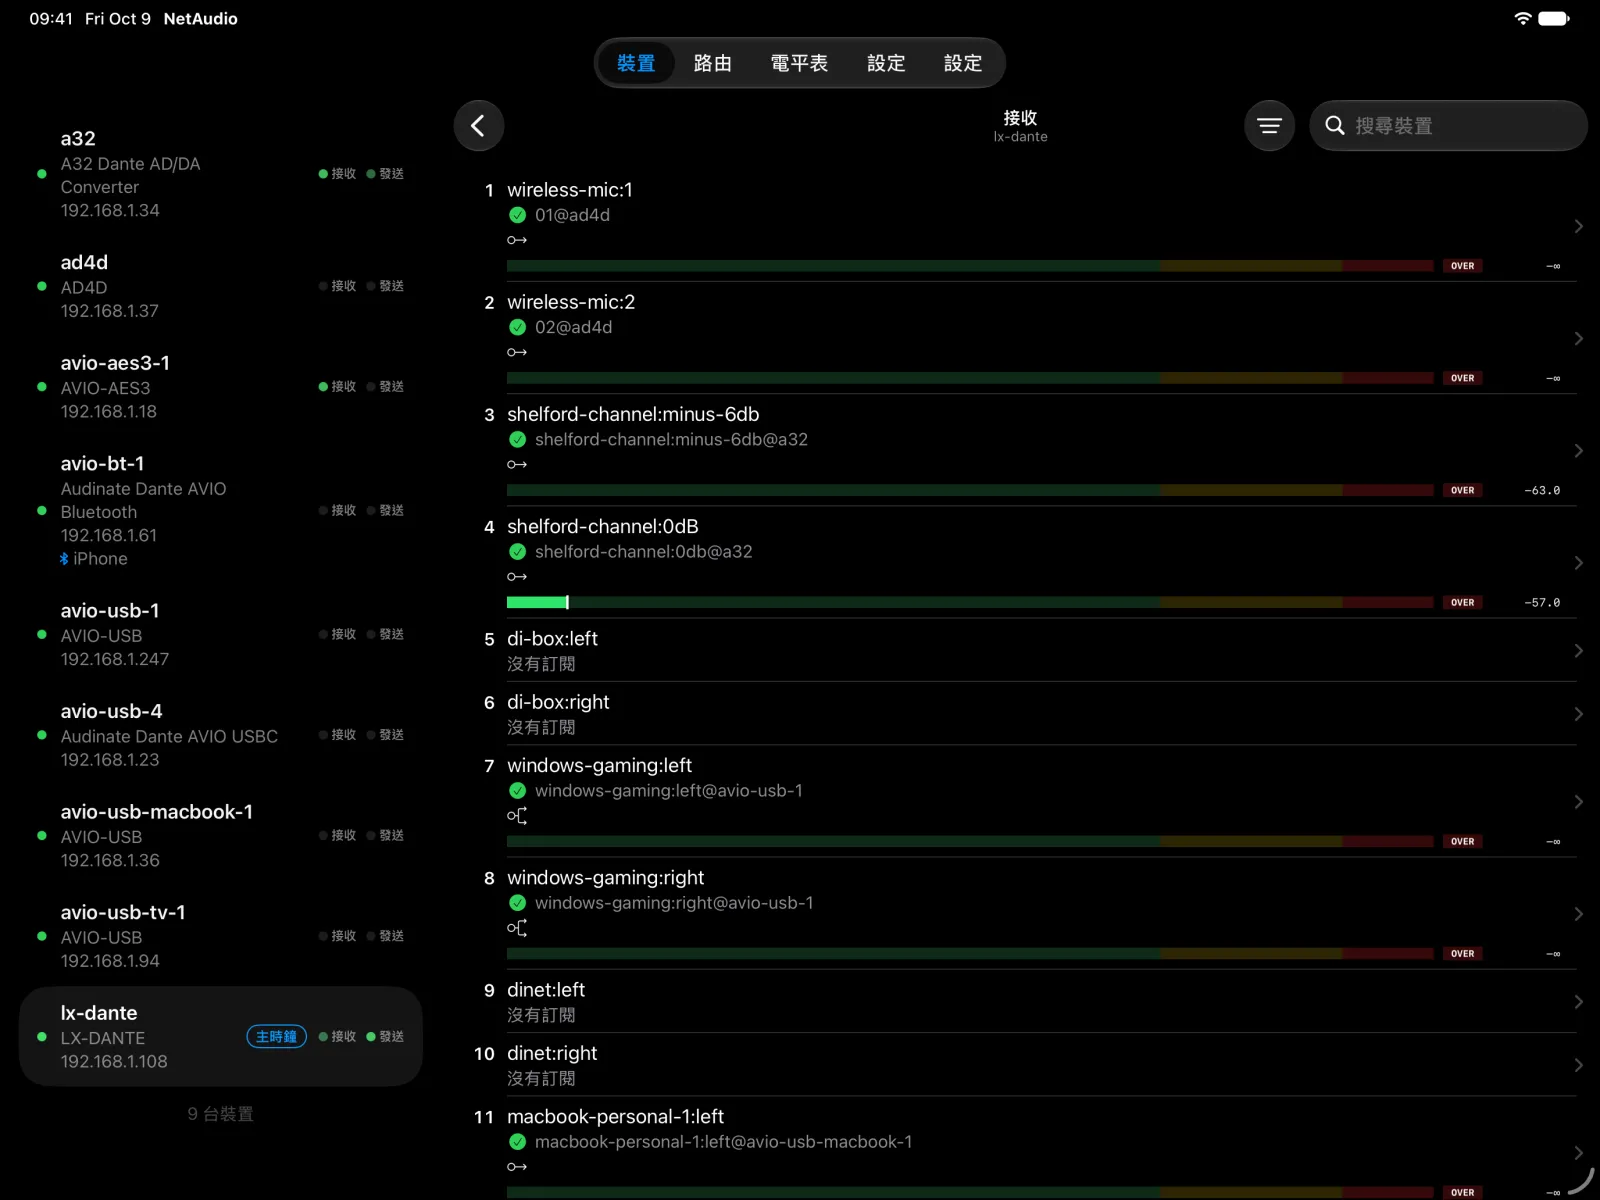This screenshot has height=1200, width=1600.
Task: Click green check beside 01@ad4d subscription
Action: pos(518,215)
